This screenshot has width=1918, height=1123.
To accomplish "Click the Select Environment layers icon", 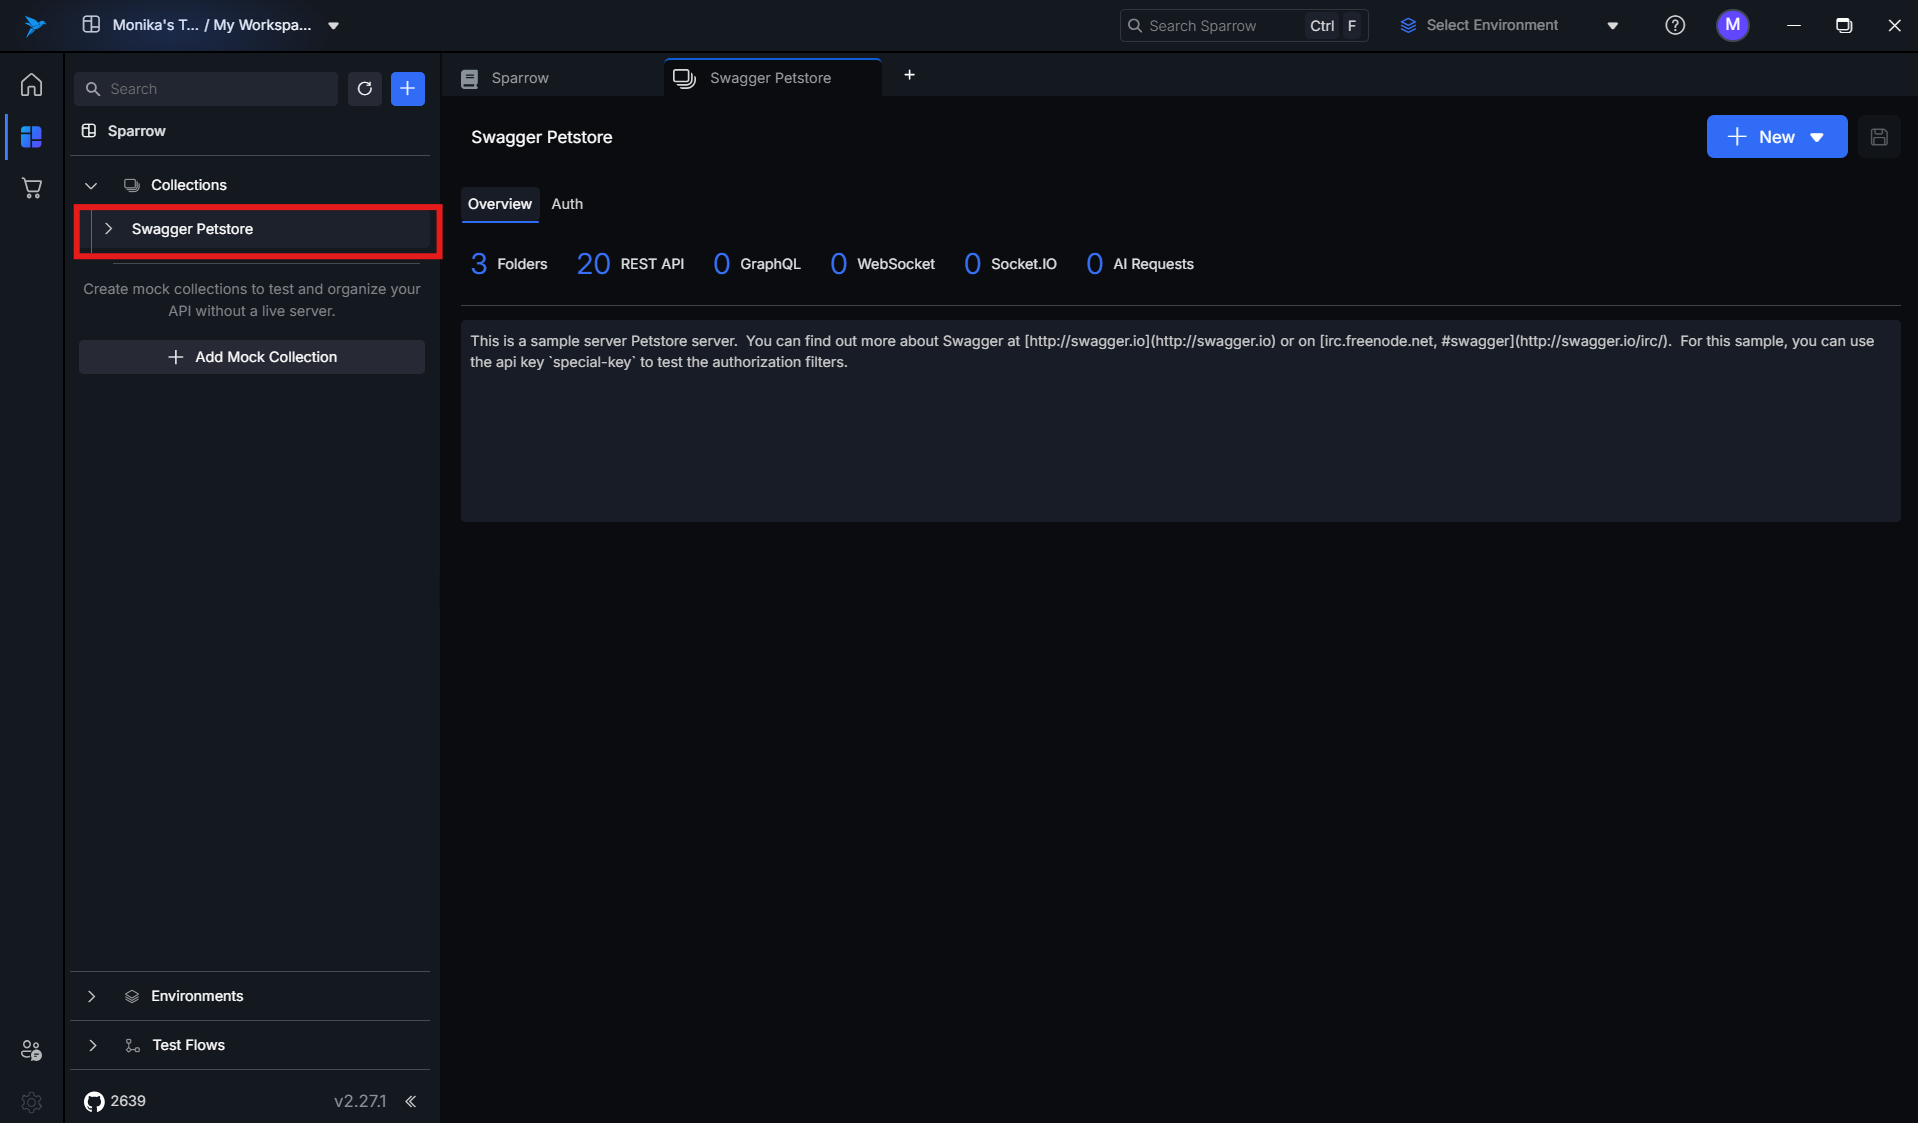I will click(1408, 25).
